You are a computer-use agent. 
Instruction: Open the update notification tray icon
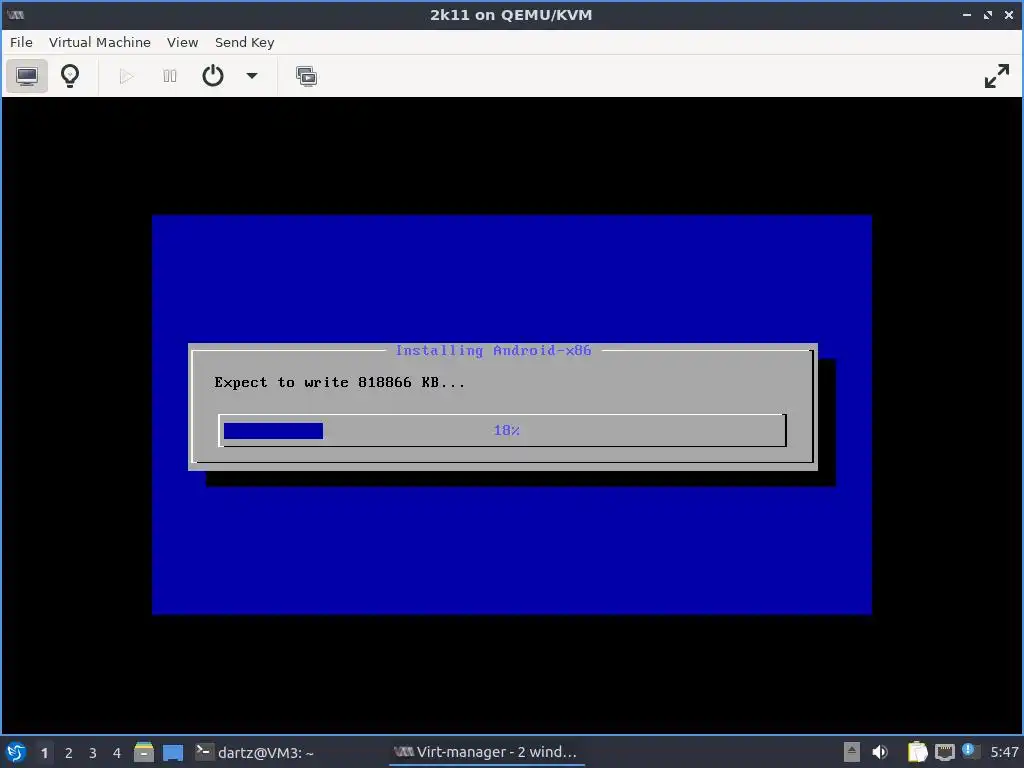click(x=970, y=751)
